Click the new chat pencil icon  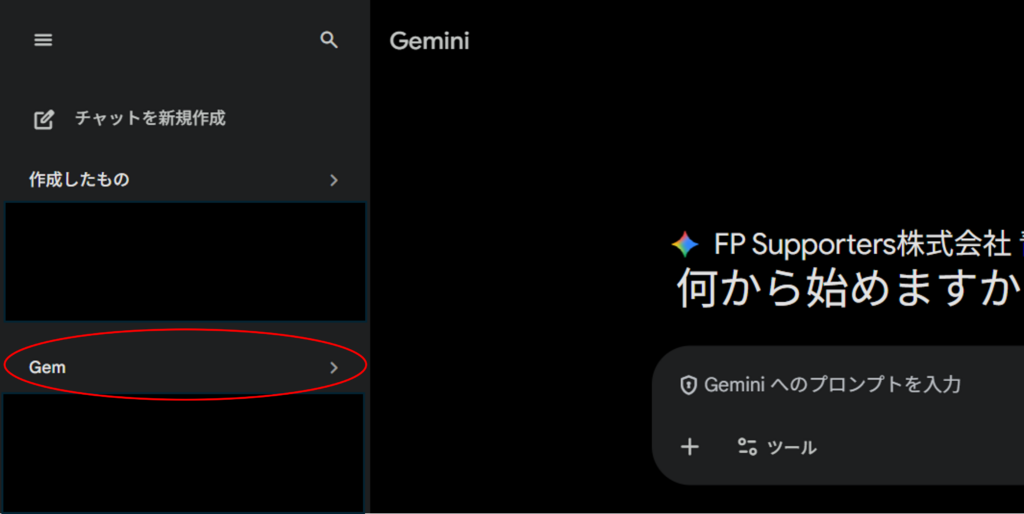[x=44, y=119]
